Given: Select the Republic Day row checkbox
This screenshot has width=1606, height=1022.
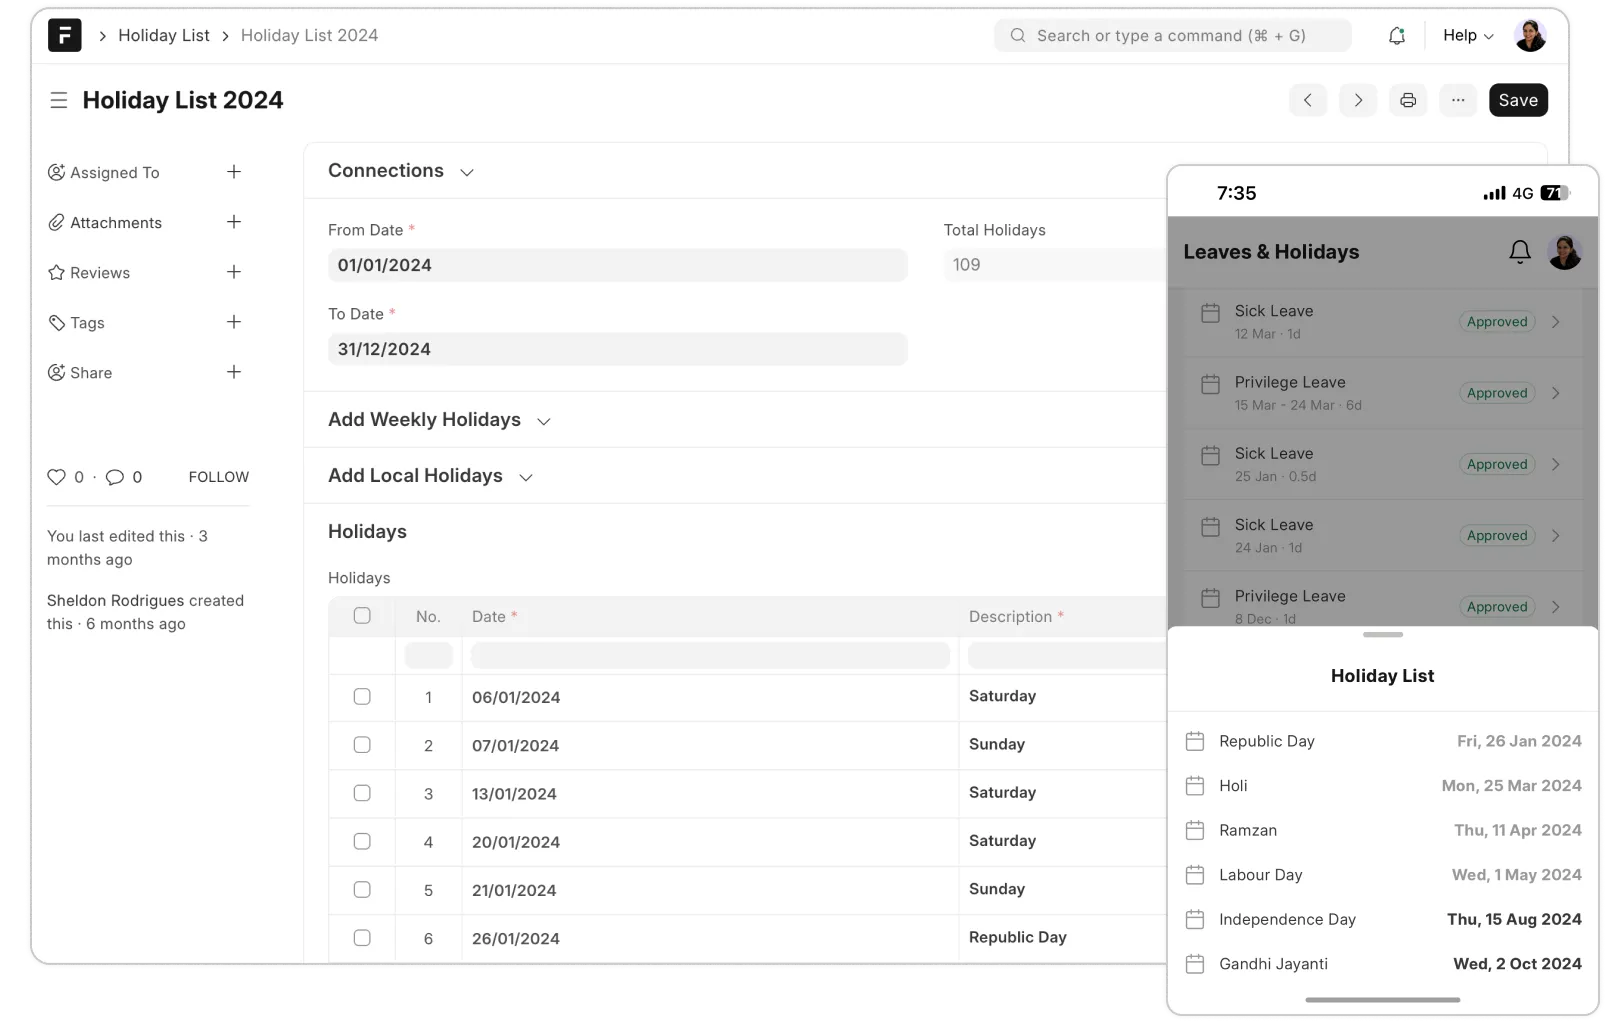Looking at the screenshot, I should pos(362,938).
